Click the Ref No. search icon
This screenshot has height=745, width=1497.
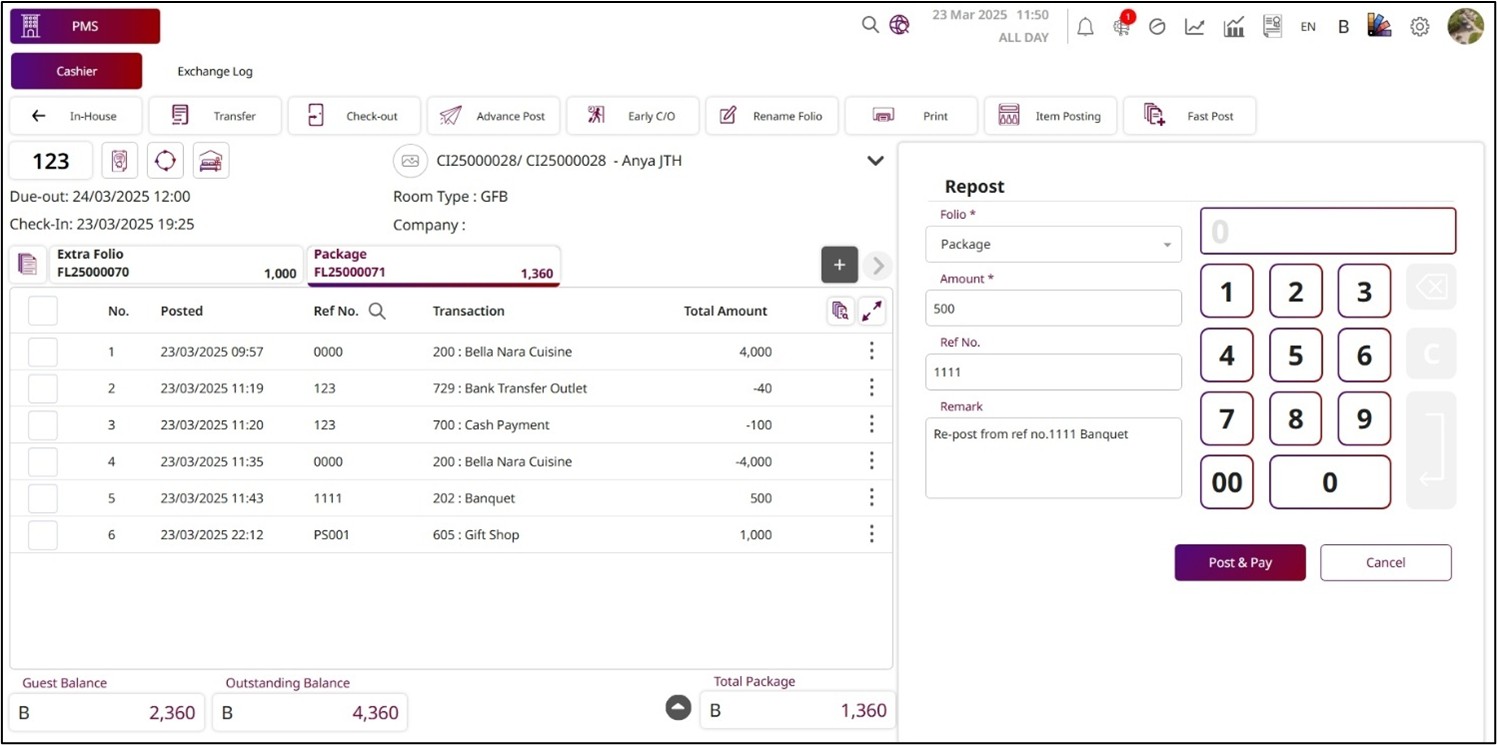pos(377,311)
